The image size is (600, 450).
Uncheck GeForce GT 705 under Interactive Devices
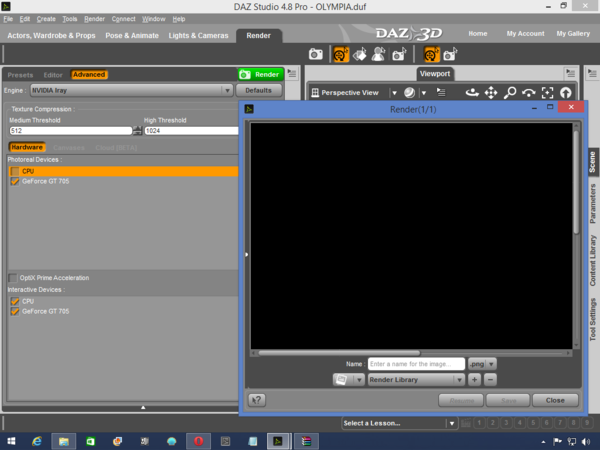15,311
